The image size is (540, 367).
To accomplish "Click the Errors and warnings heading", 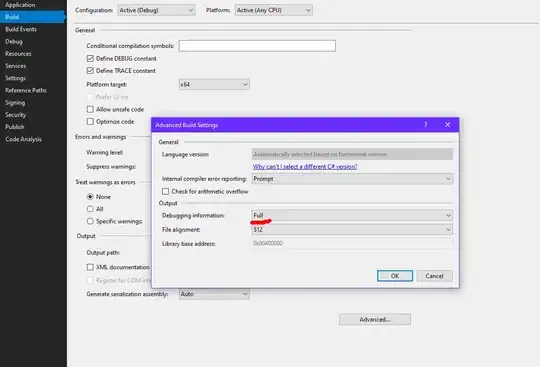I will (101, 137).
